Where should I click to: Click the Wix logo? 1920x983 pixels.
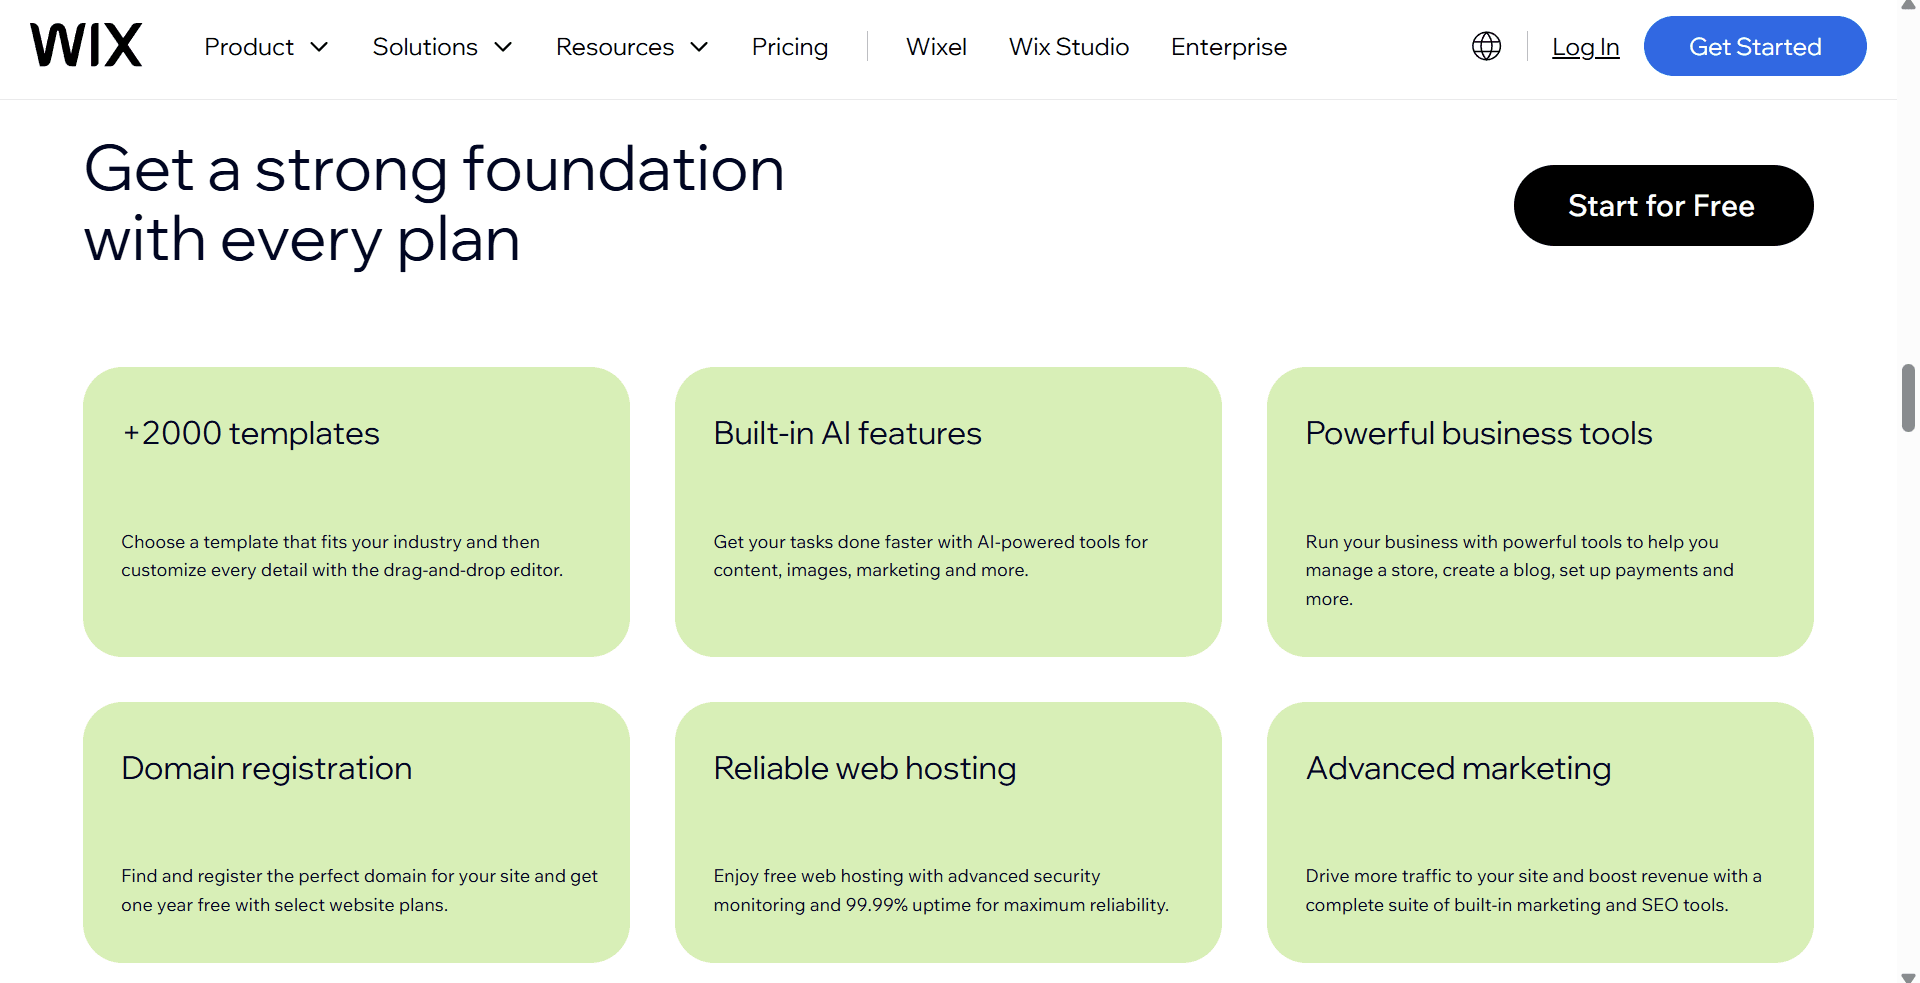tap(85, 44)
